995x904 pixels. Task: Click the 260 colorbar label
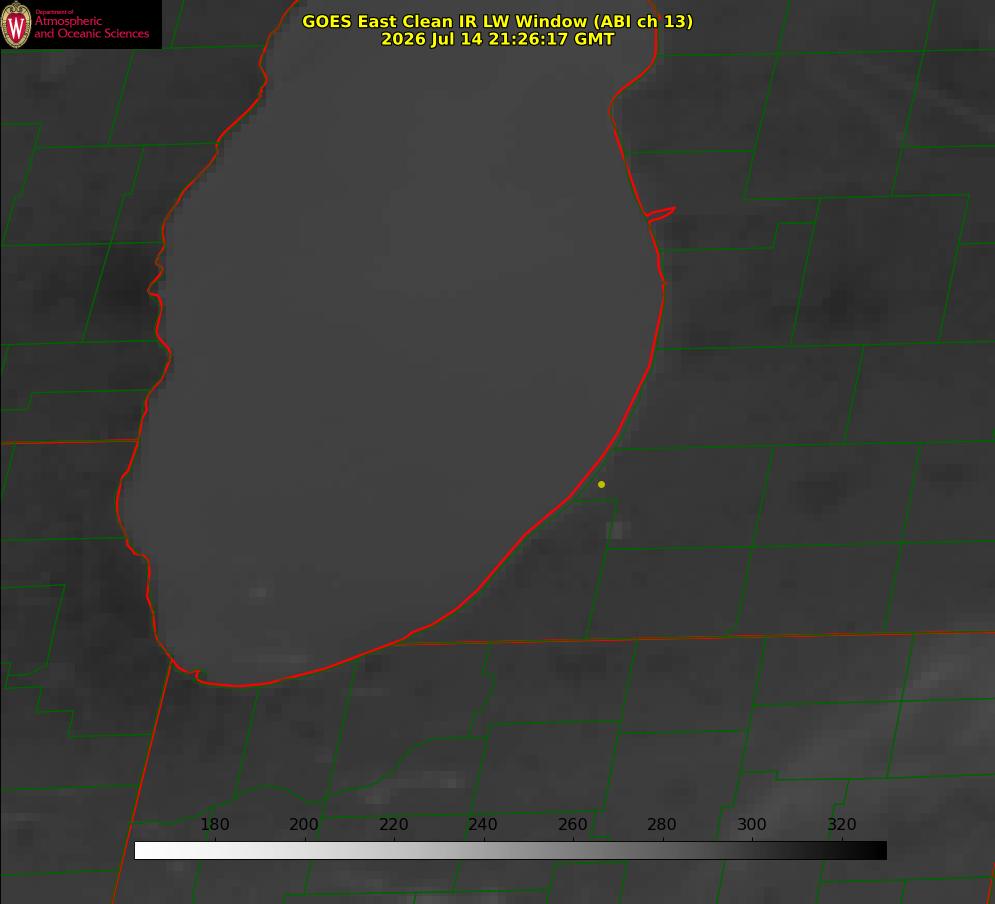point(572,824)
